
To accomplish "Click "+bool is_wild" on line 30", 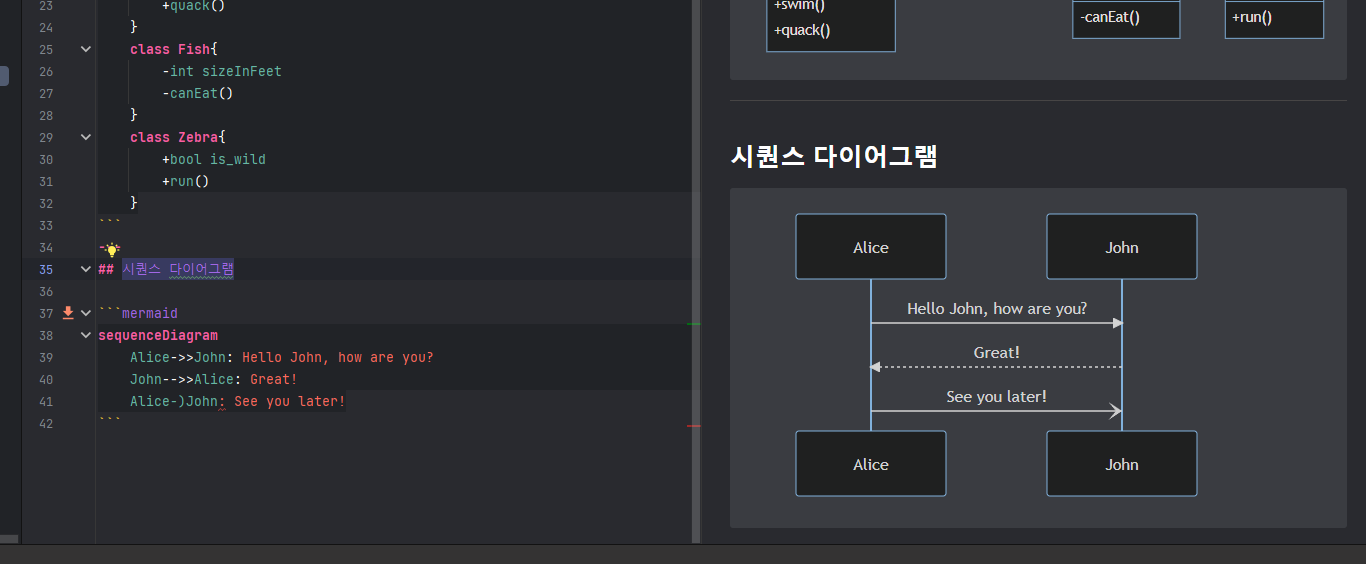I will 214,159.
